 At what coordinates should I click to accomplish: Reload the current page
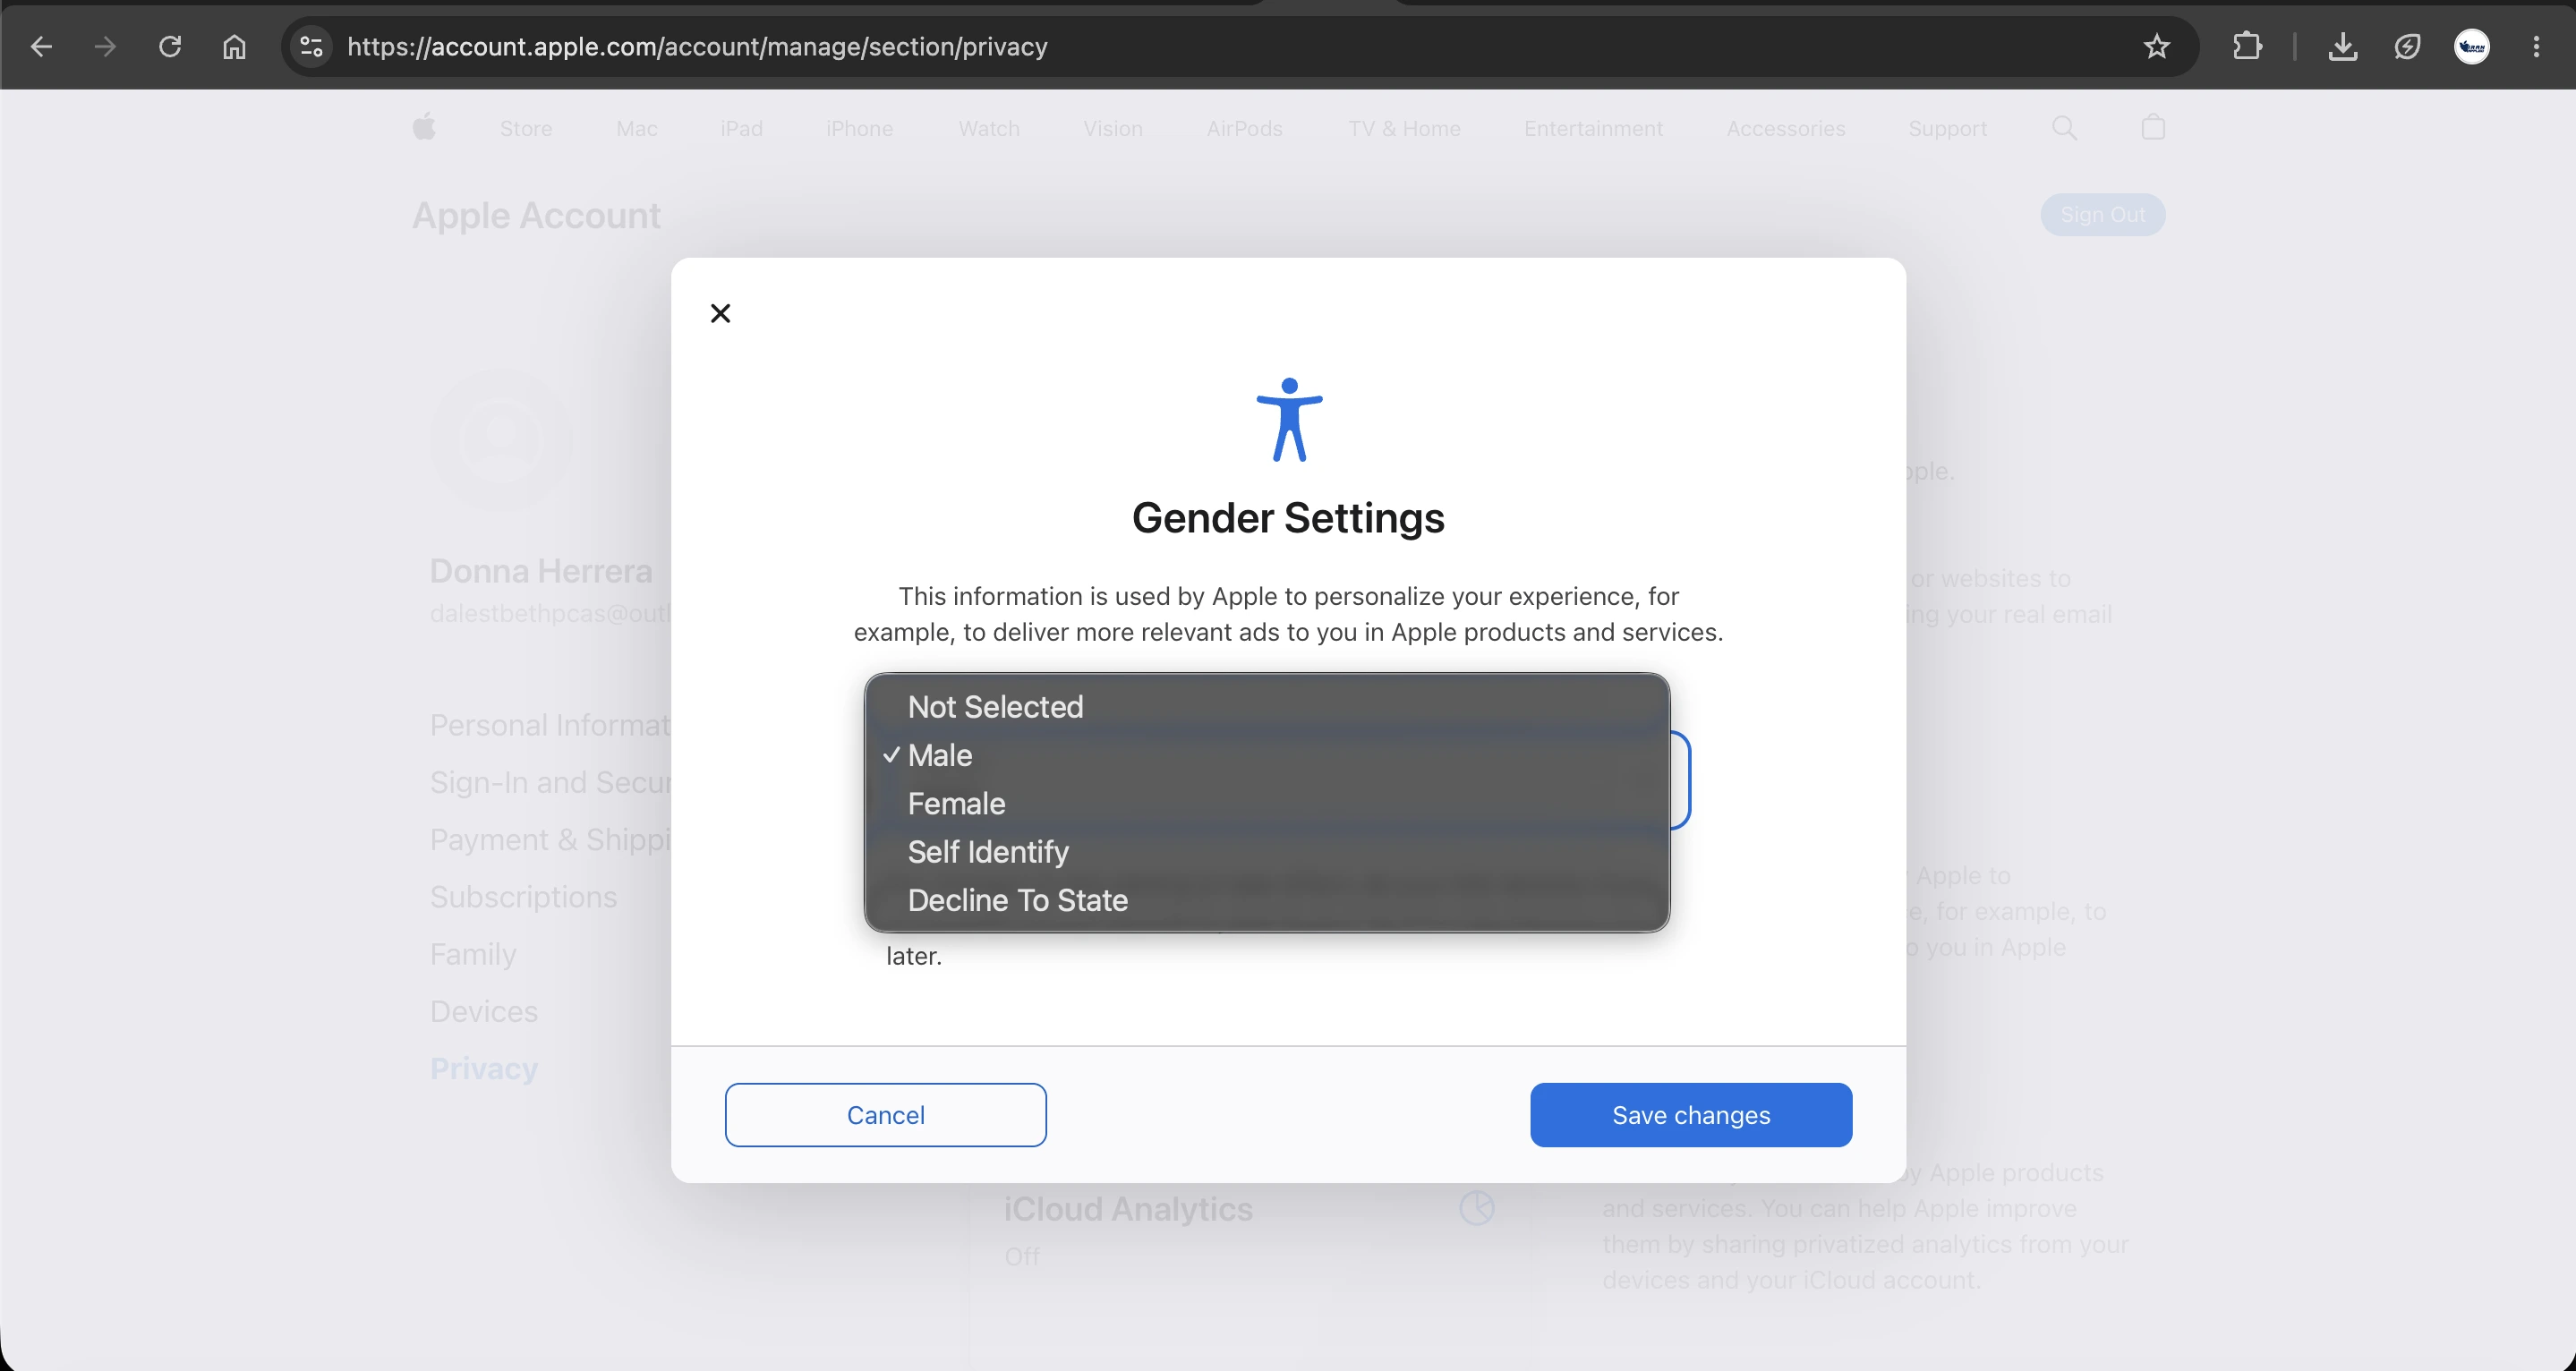coord(170,46)
